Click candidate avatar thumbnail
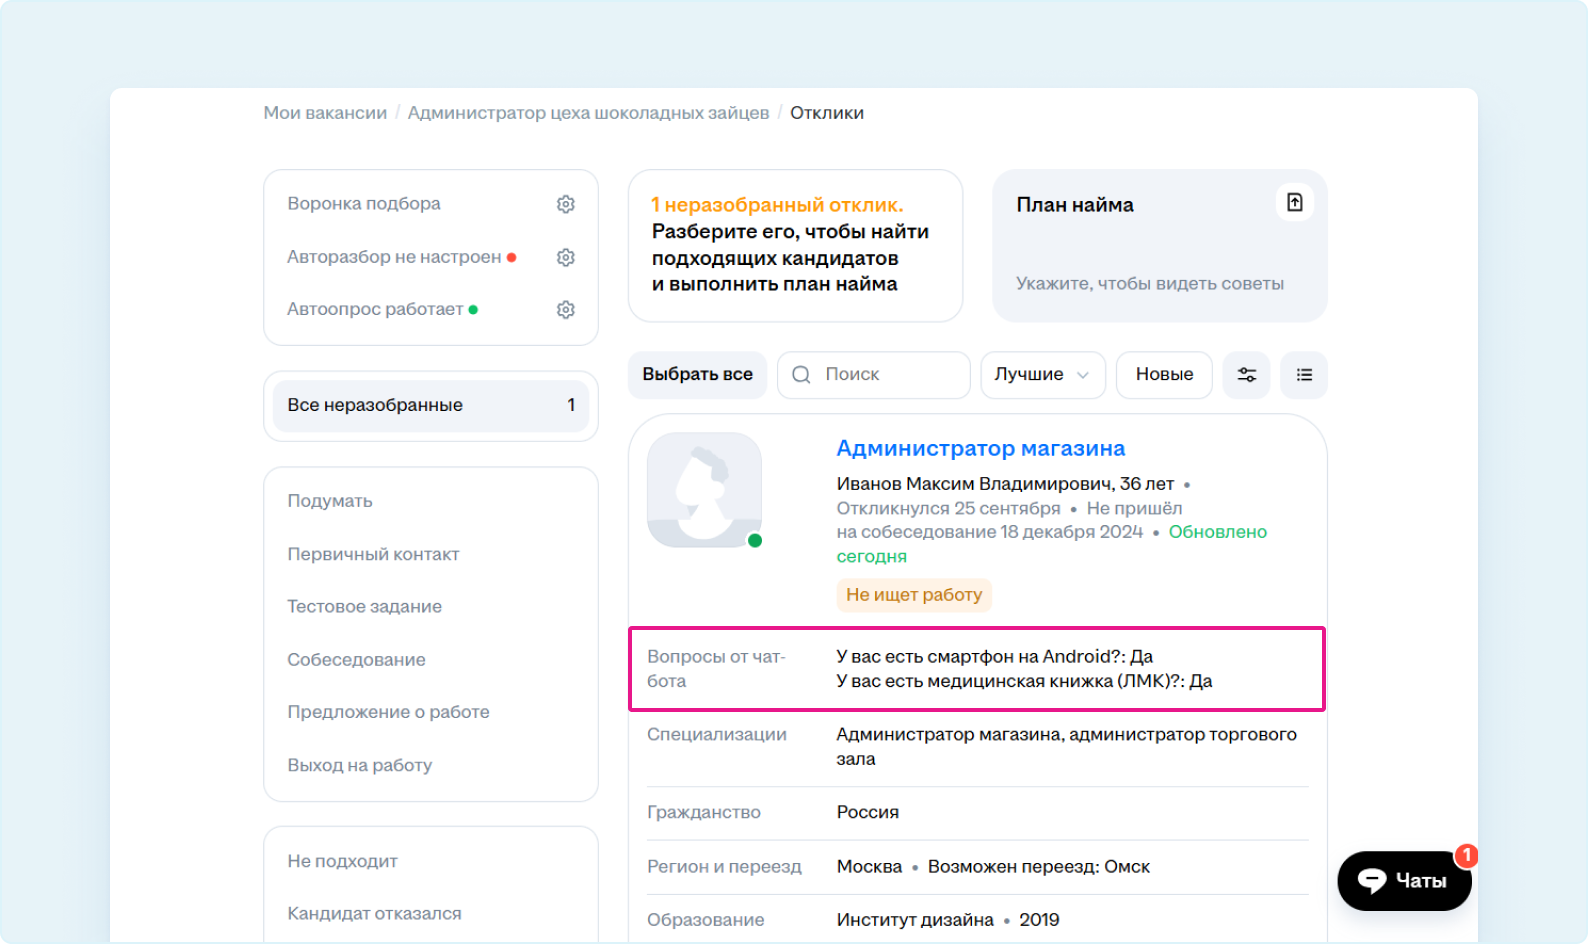 coord(704,490)
